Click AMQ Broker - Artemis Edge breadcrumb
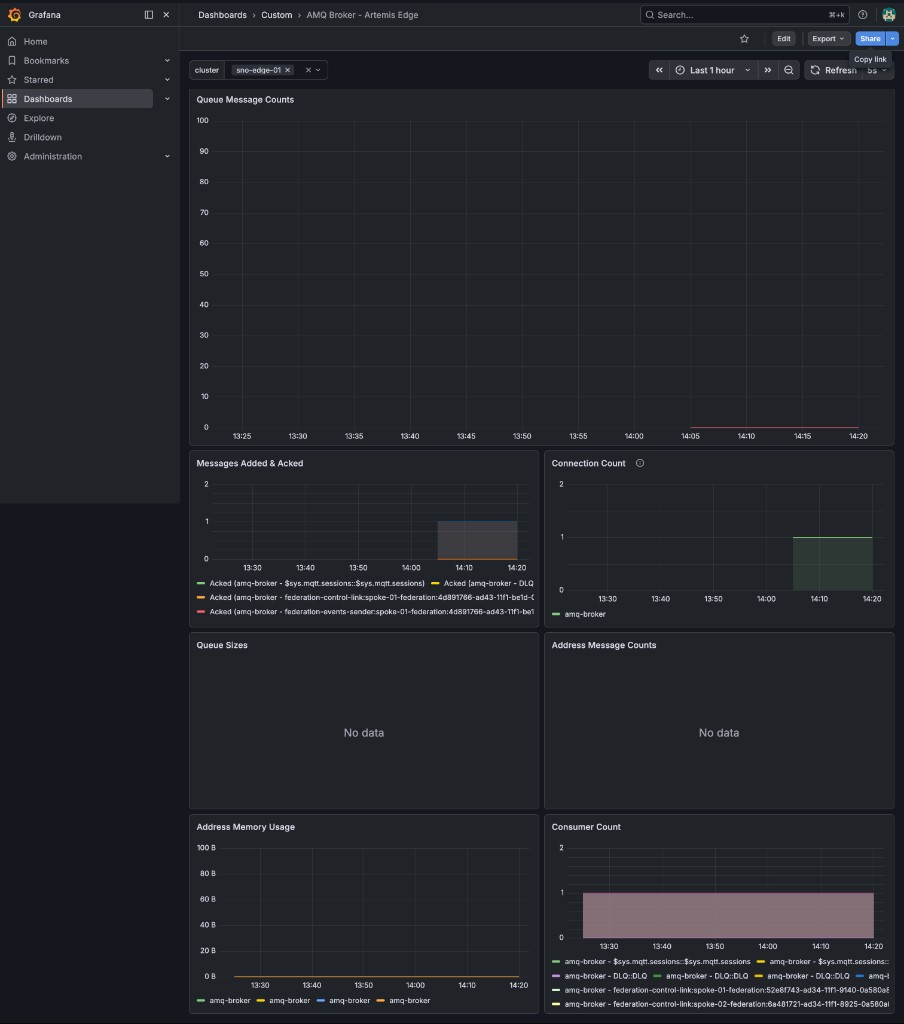904x1024 pixels. coord(362,14)
